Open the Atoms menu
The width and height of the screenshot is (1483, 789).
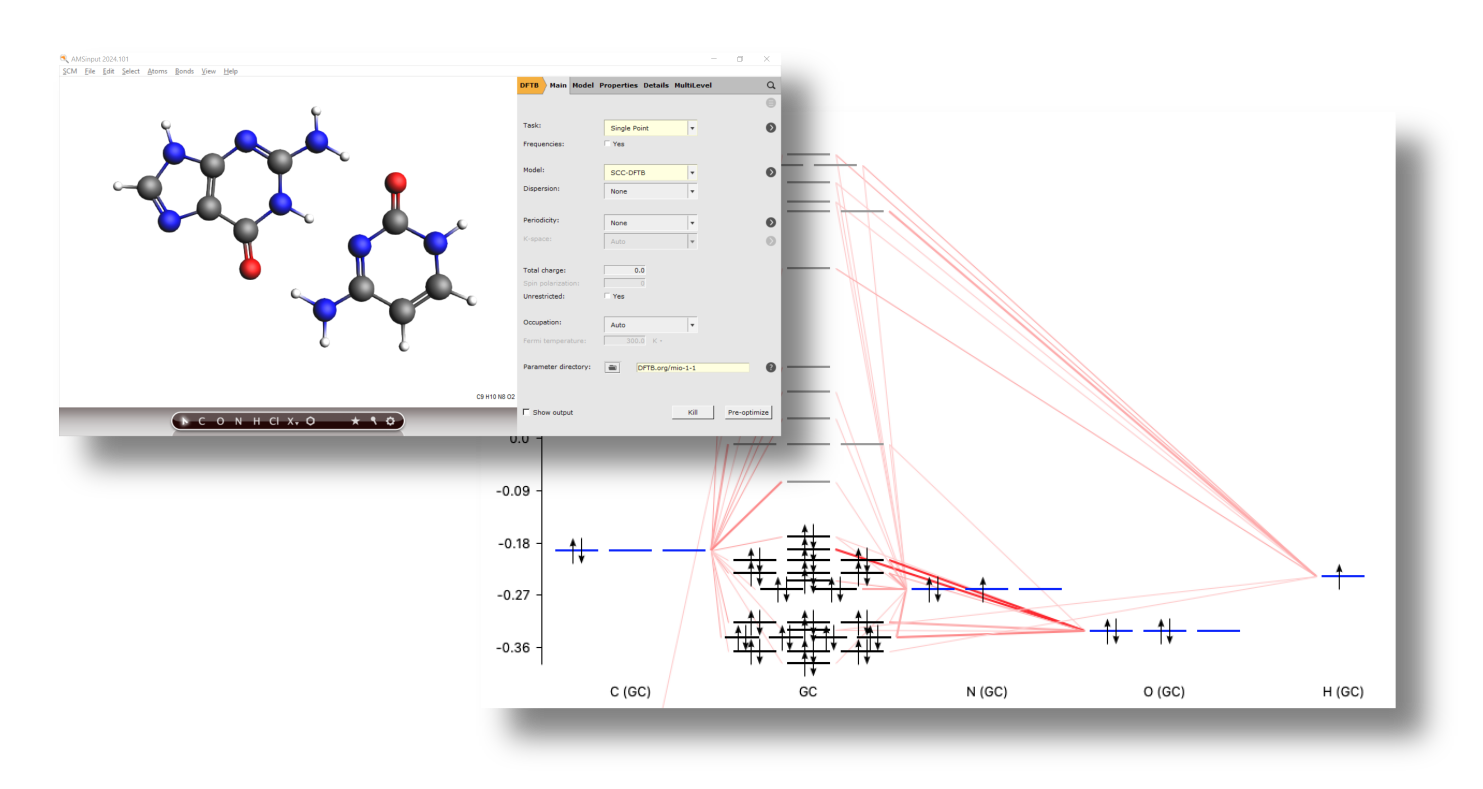157,71
